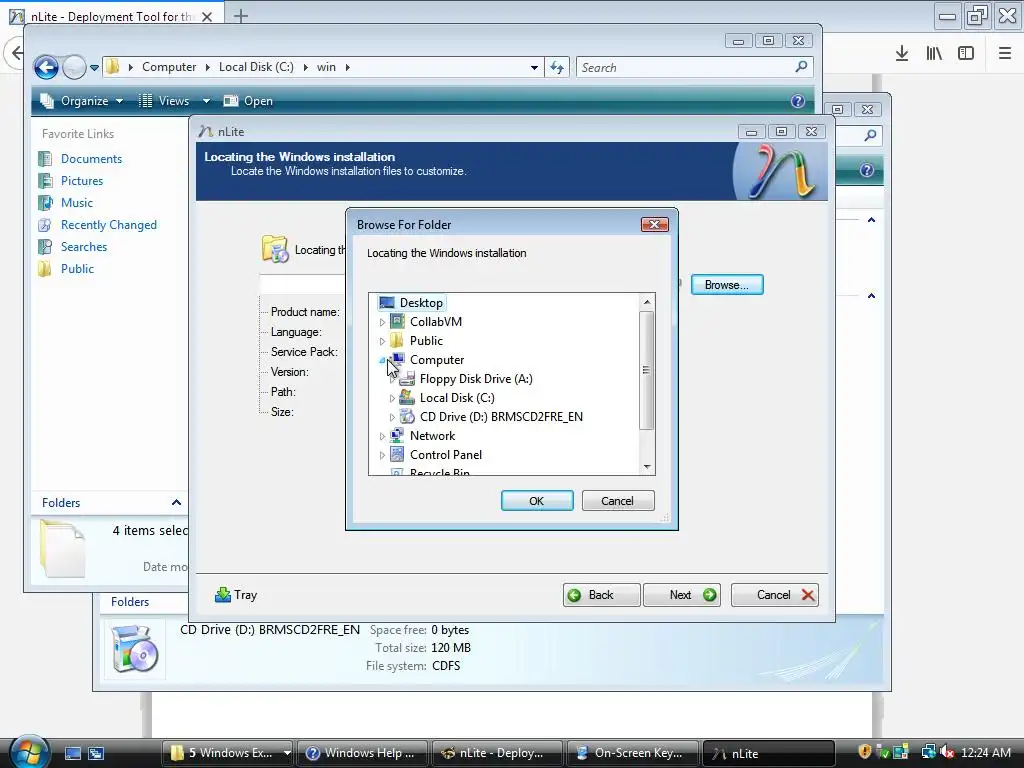Switch to On-Screen Keyboard taskbar button

coord(632,753)
